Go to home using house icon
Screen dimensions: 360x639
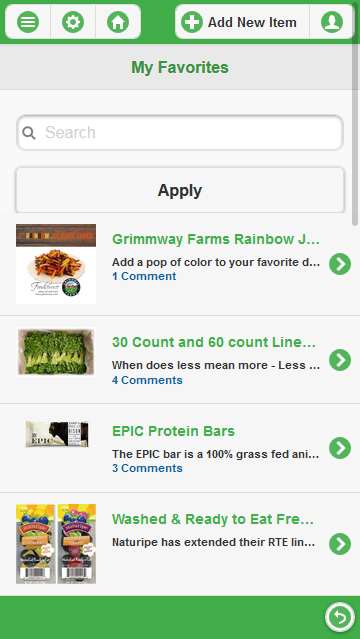point(118,22)
